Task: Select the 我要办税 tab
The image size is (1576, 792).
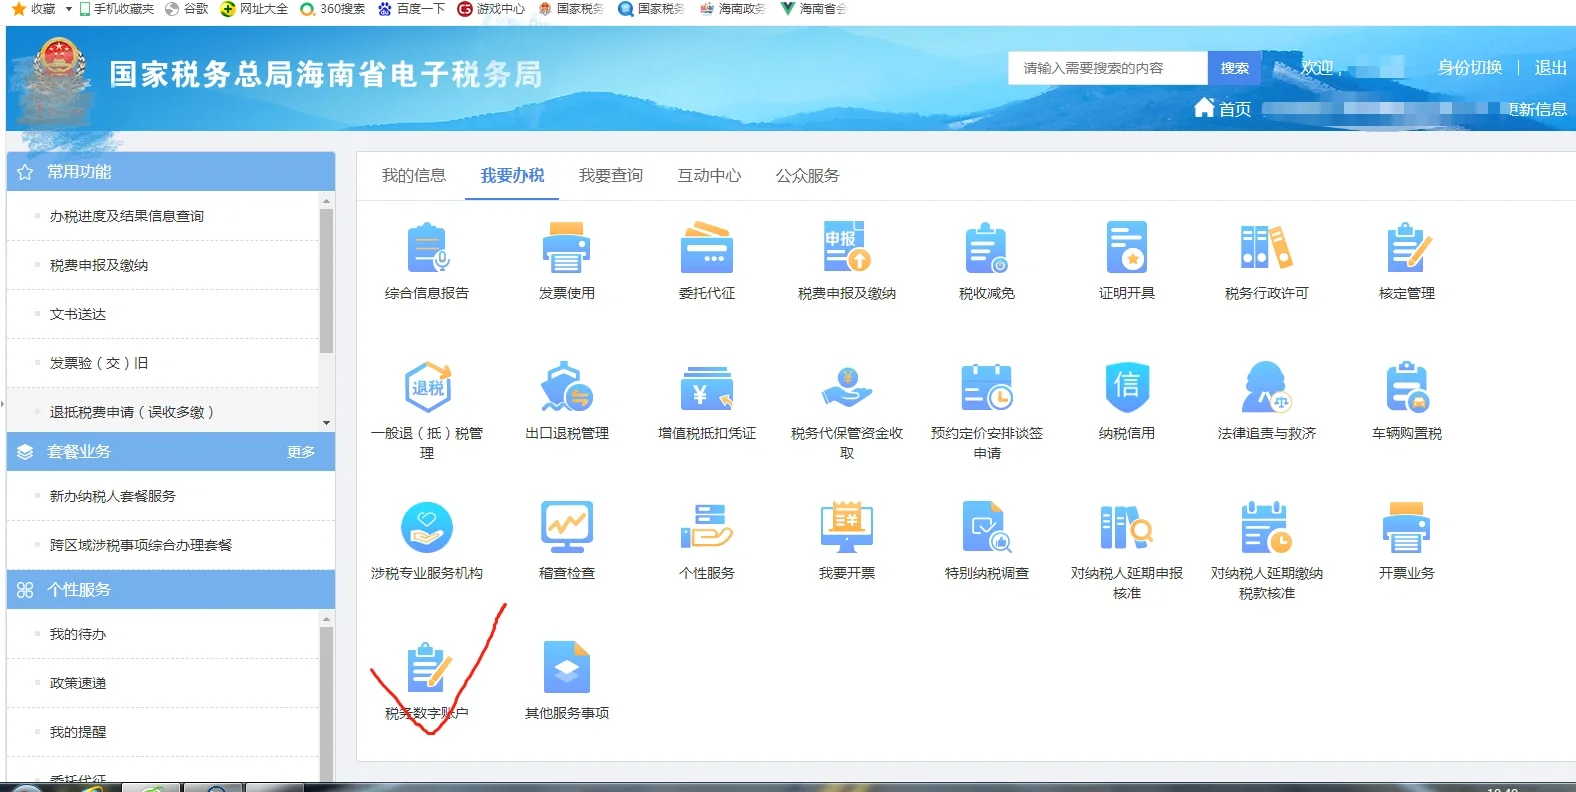Action: [512, 175]
